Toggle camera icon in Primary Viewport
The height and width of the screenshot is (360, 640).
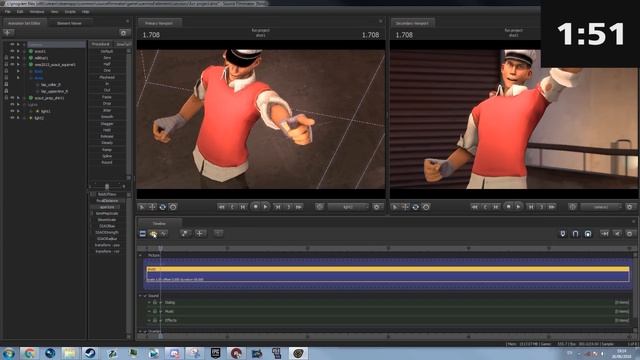coord(320,207)
